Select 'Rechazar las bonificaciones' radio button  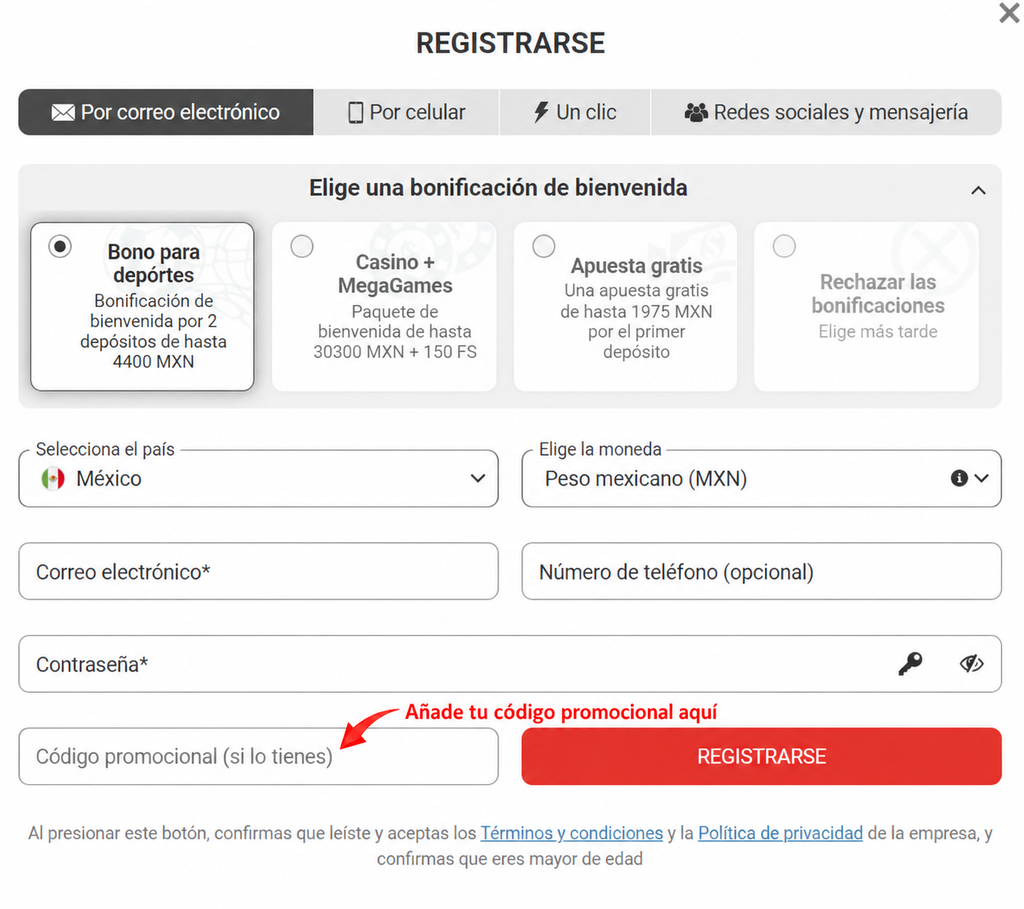coord(784,247)
